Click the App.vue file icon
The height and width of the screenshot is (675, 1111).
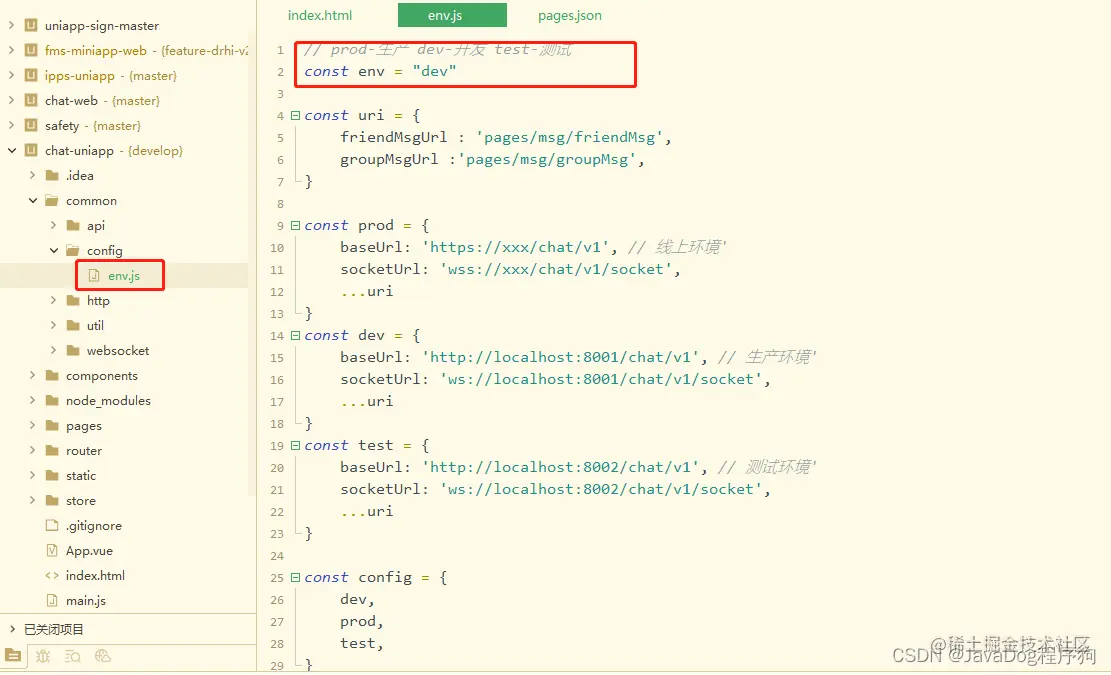[x=52, y=550]
